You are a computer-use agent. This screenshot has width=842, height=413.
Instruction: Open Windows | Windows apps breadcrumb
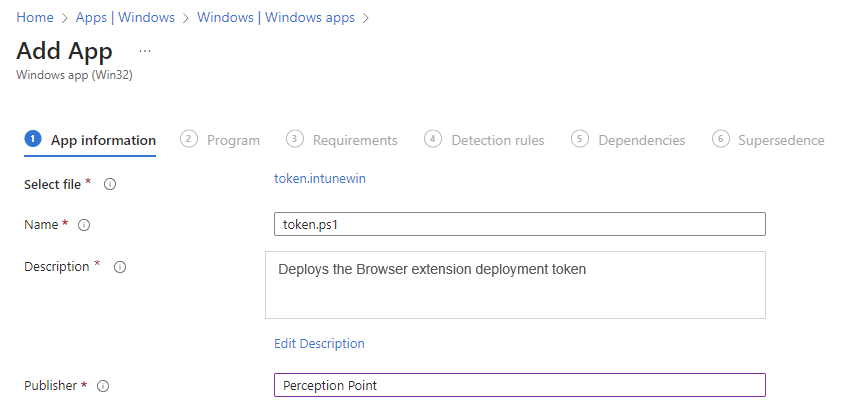point(275,18)
